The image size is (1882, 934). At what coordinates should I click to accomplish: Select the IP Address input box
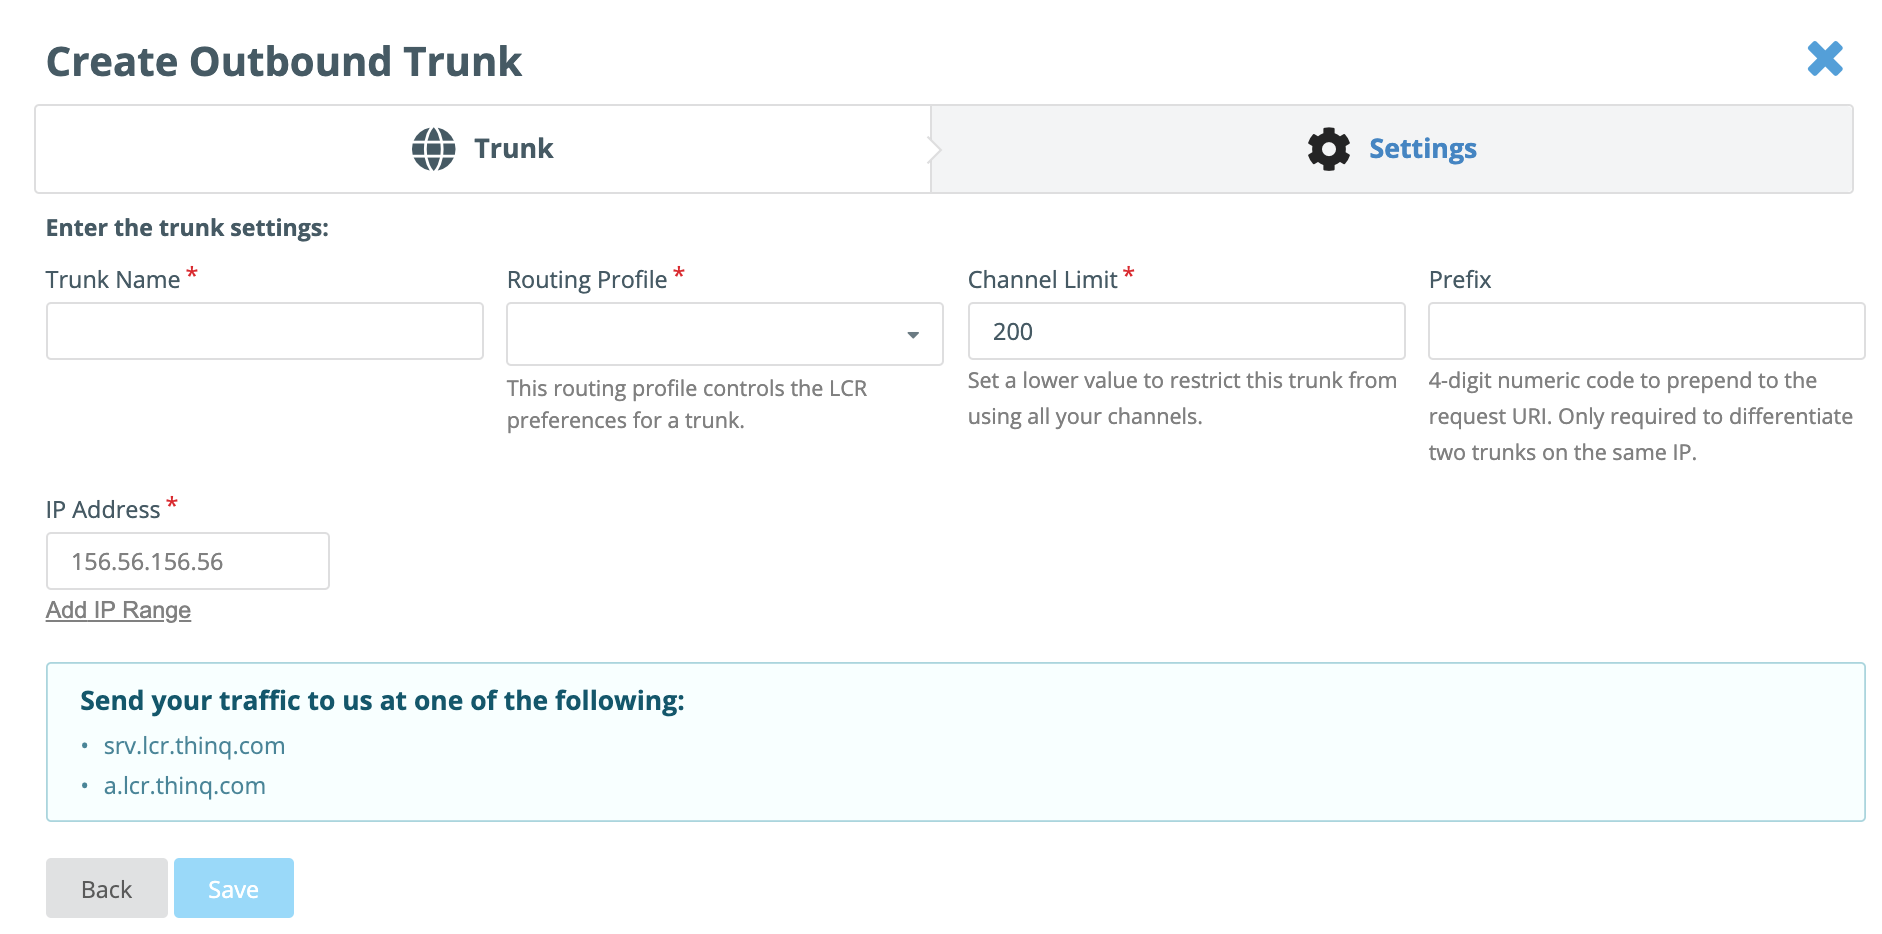point(188,561)
